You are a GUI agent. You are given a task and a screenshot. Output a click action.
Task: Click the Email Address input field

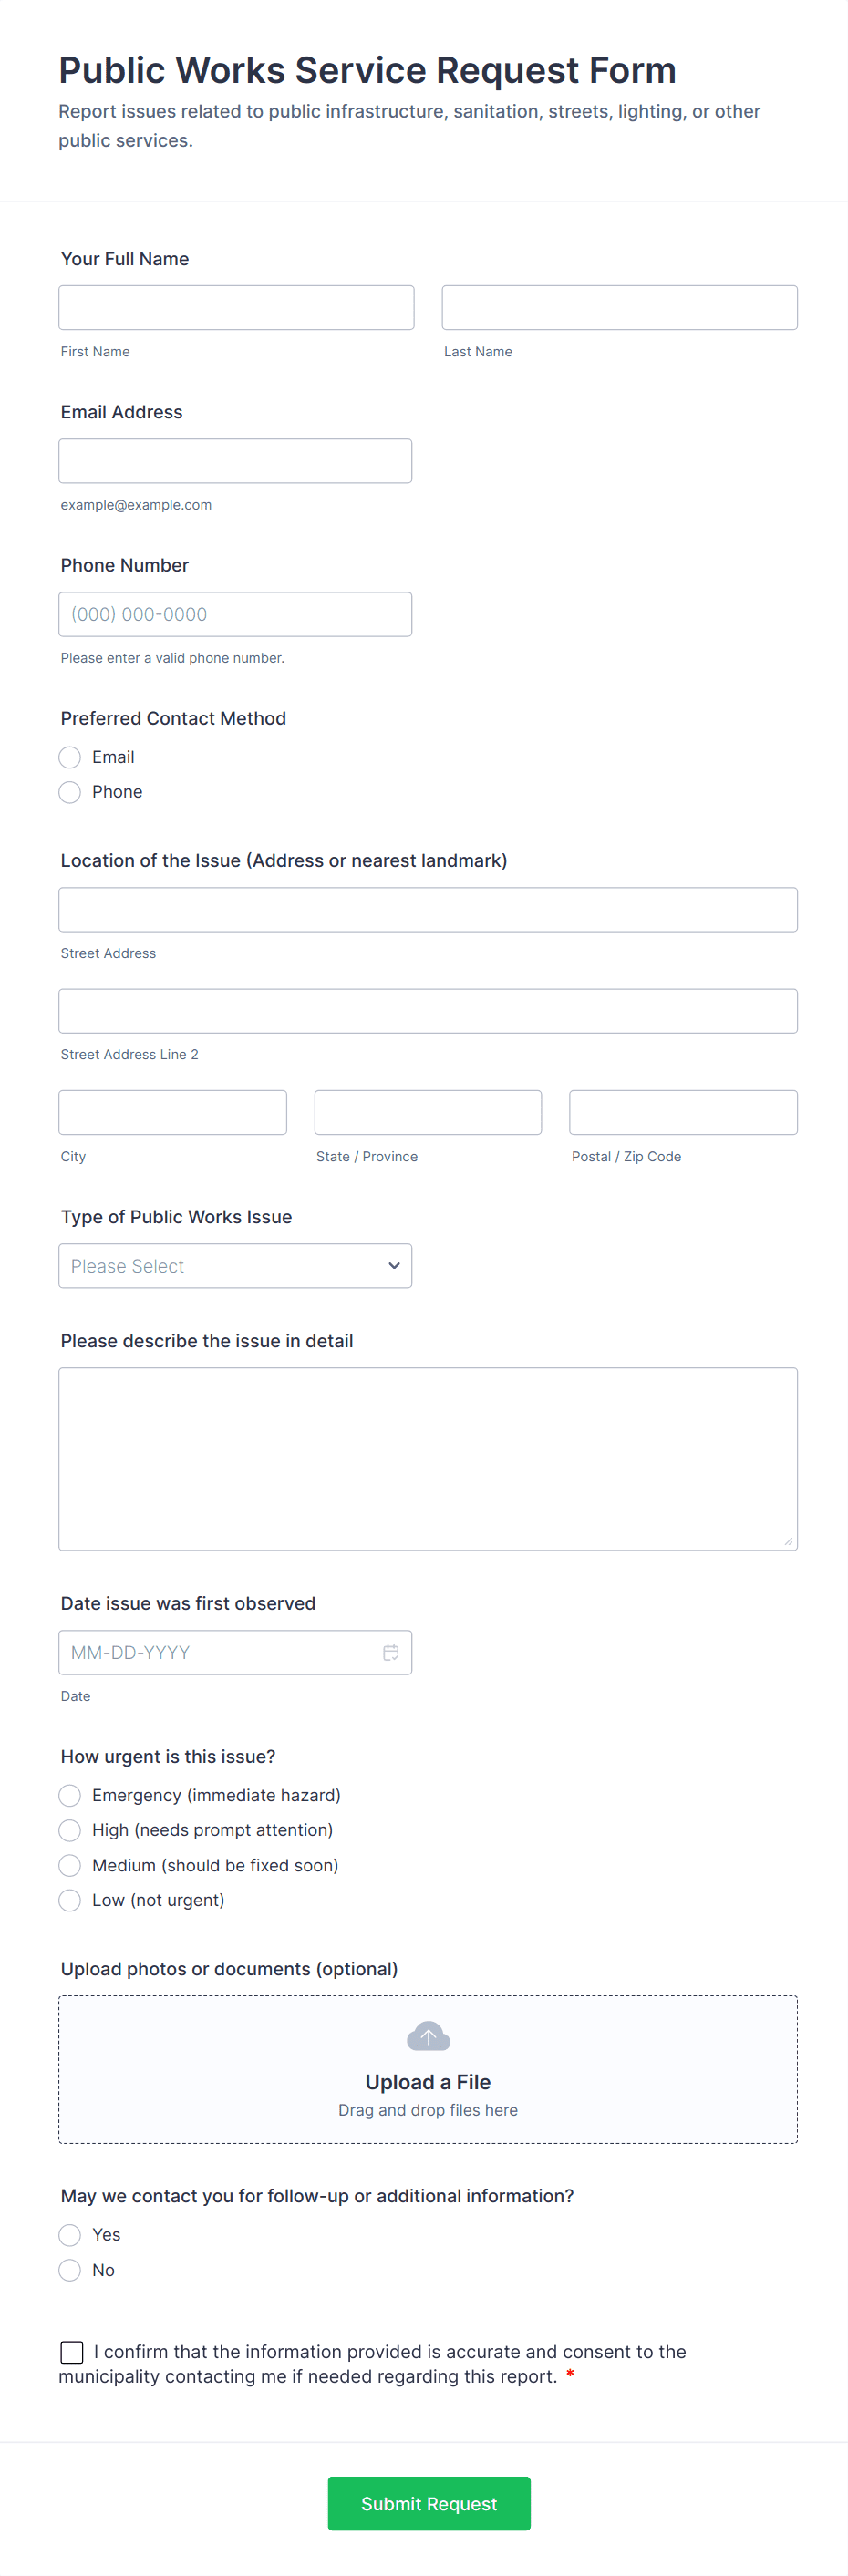(235, 461)
